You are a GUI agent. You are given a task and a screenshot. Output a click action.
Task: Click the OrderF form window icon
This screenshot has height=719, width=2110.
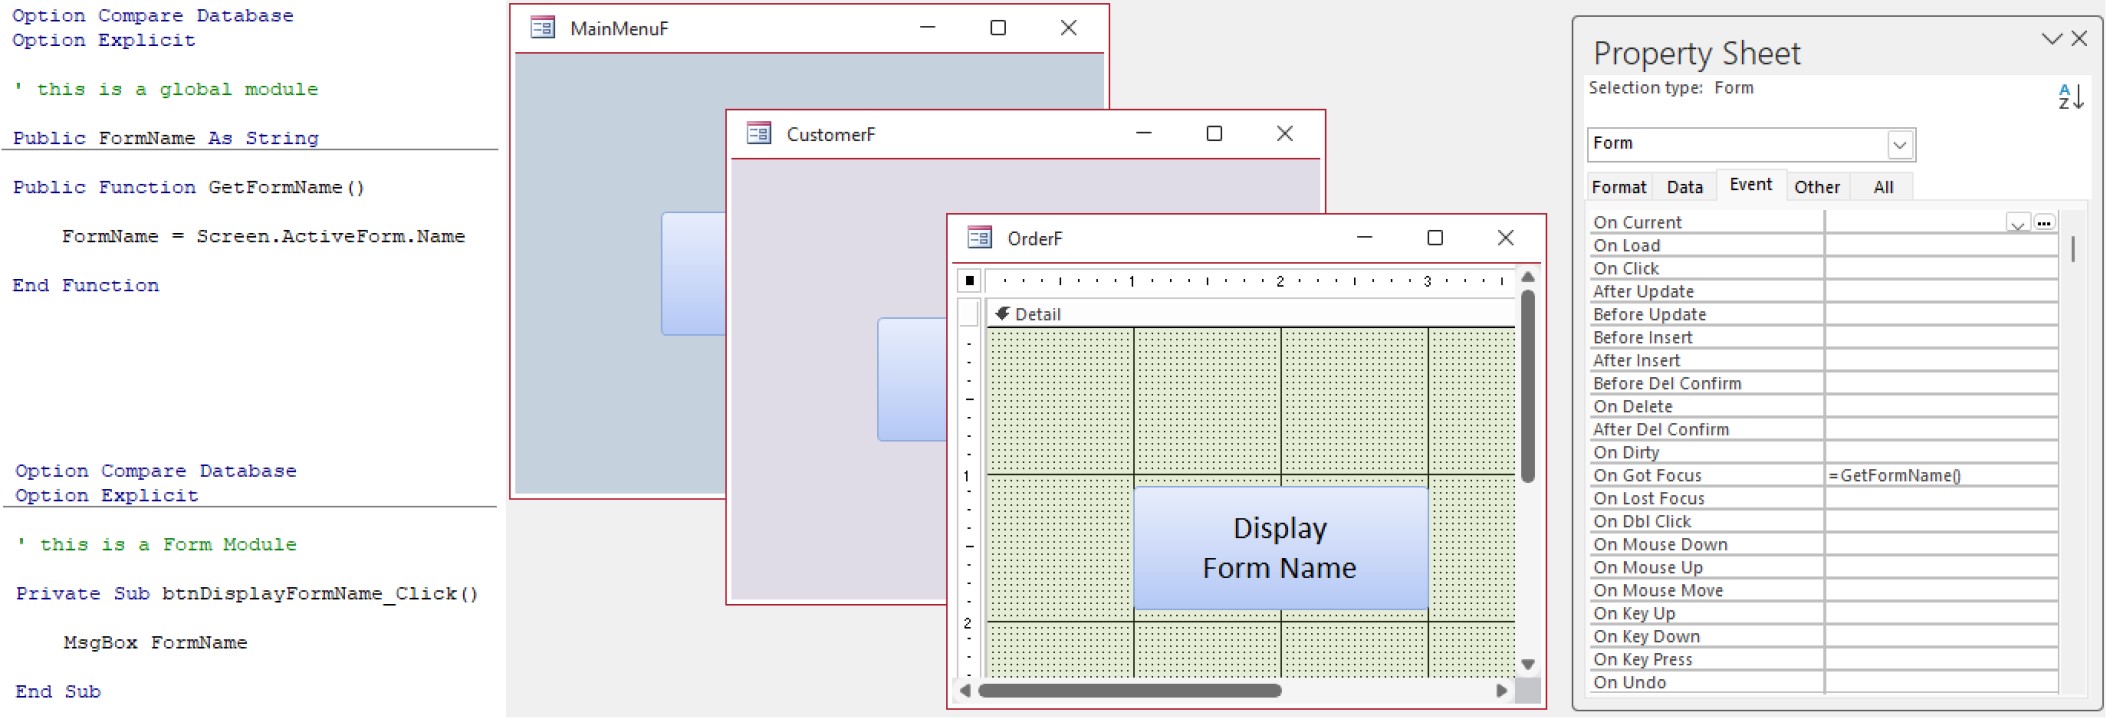[x=979, y=238]
